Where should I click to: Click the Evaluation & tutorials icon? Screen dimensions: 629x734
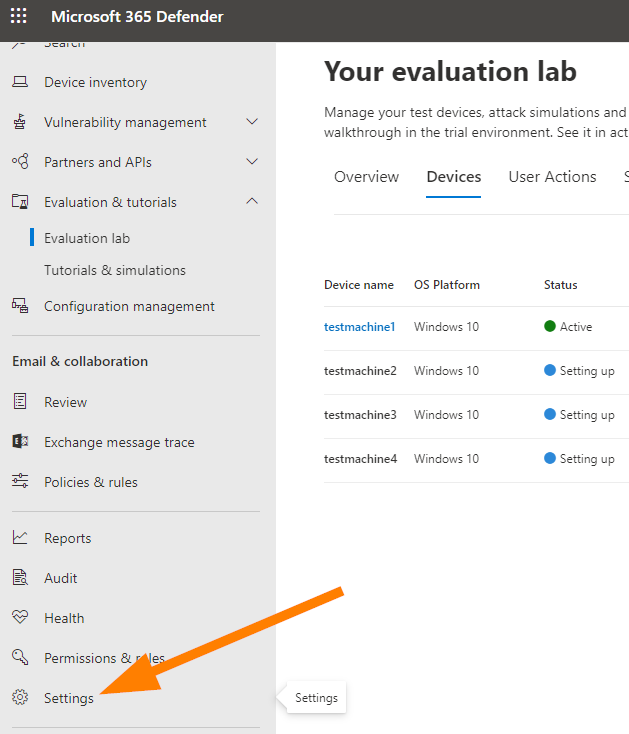[x=20, y=202]
